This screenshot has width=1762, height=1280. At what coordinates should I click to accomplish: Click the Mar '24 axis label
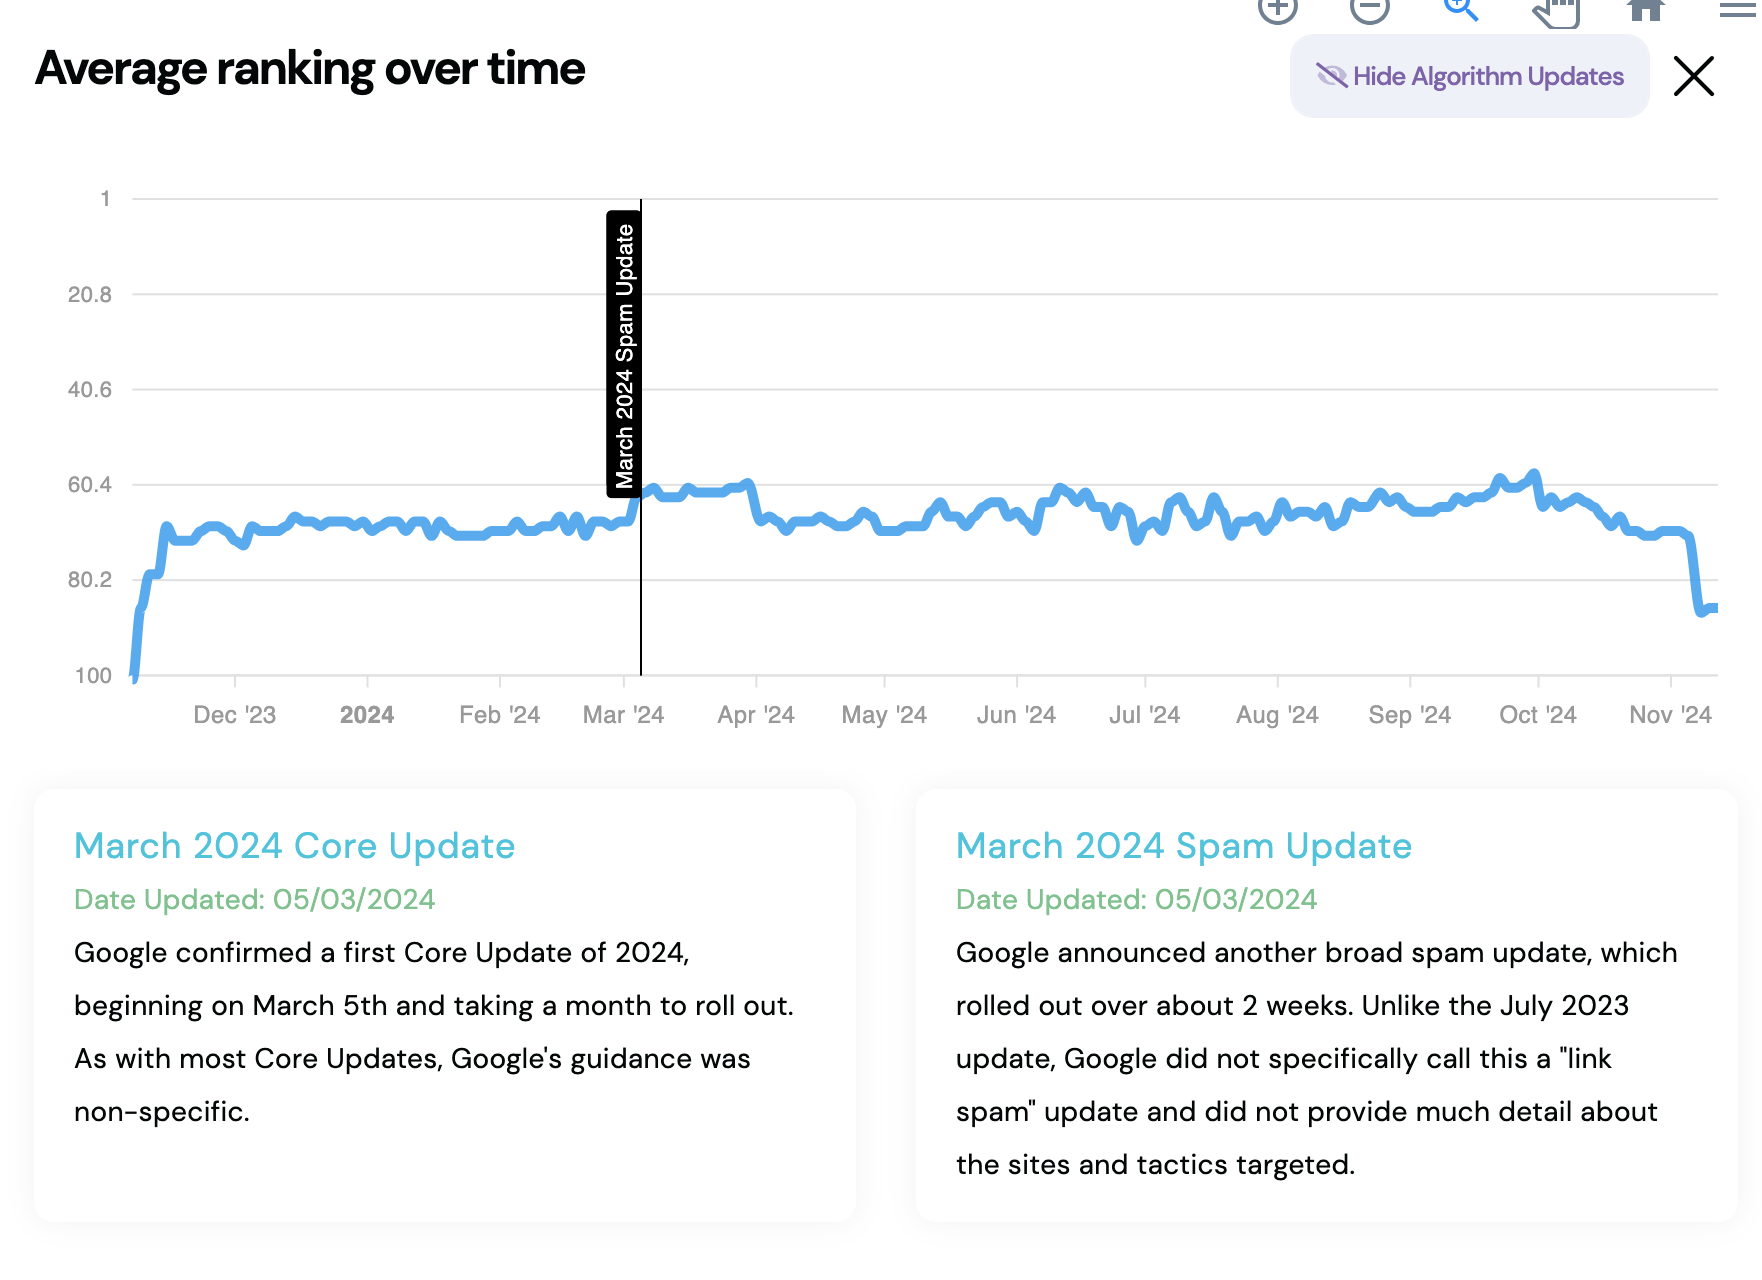(623, 715)
